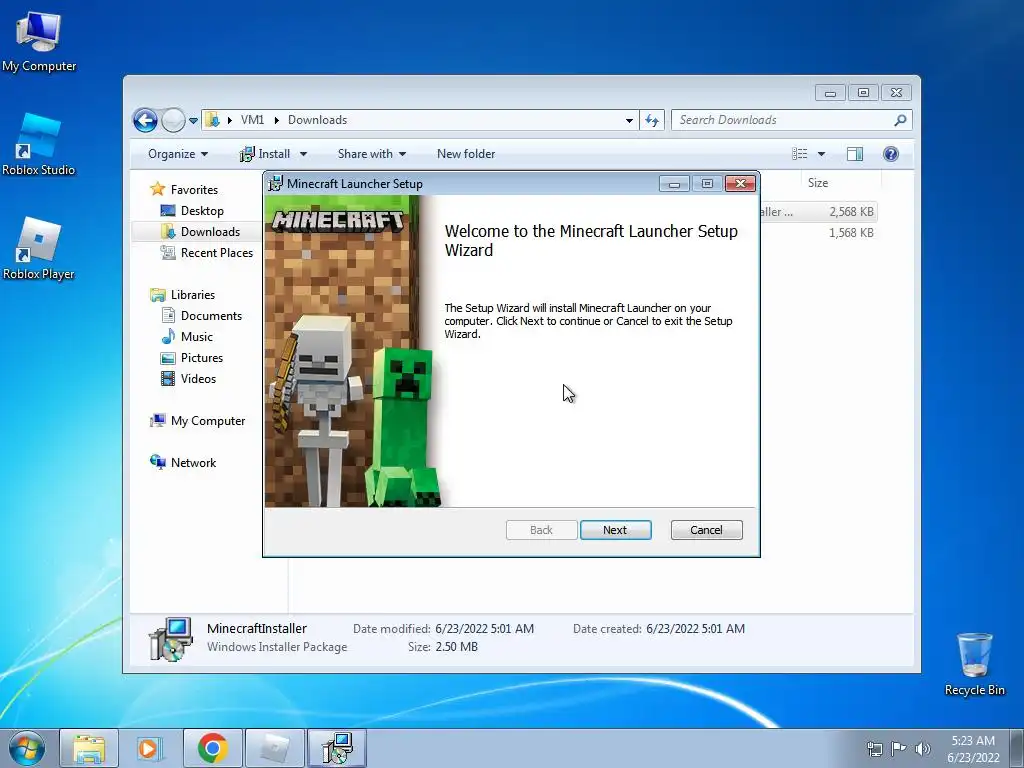This screenshot has height=768, width=1024.
Task: Go back in the Explorer window
Action: pyautogui.click(x=145, y=120)
